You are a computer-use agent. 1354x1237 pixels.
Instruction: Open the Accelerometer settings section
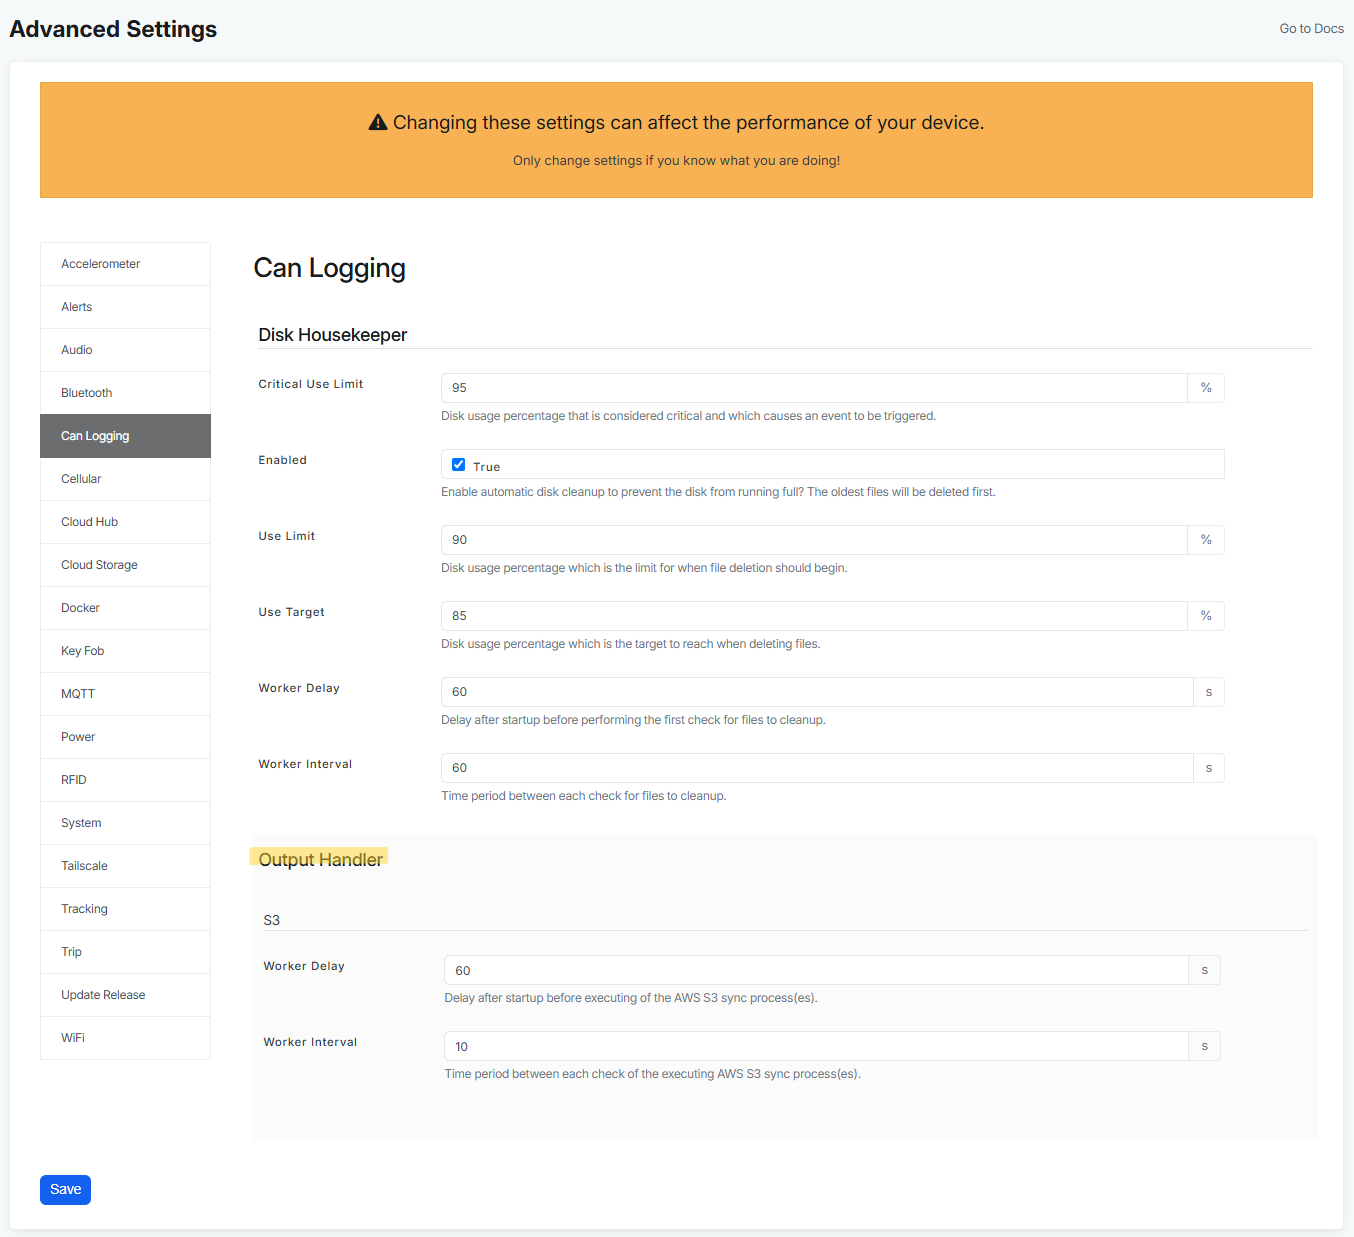pyautogui.click(x=125, y=264)
